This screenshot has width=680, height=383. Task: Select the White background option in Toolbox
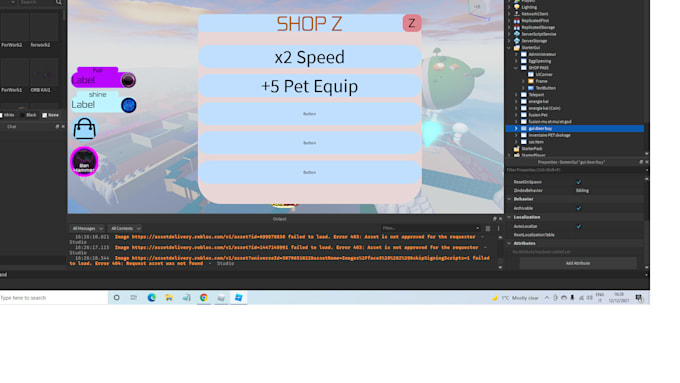click(x=7, y=115)
